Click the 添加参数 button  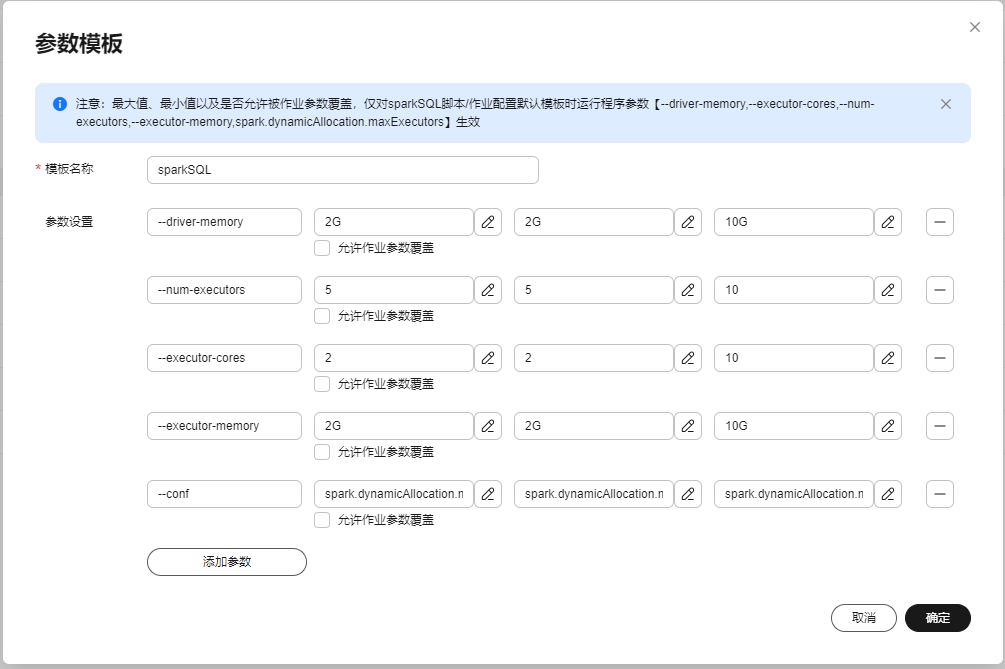pos(227,562)
